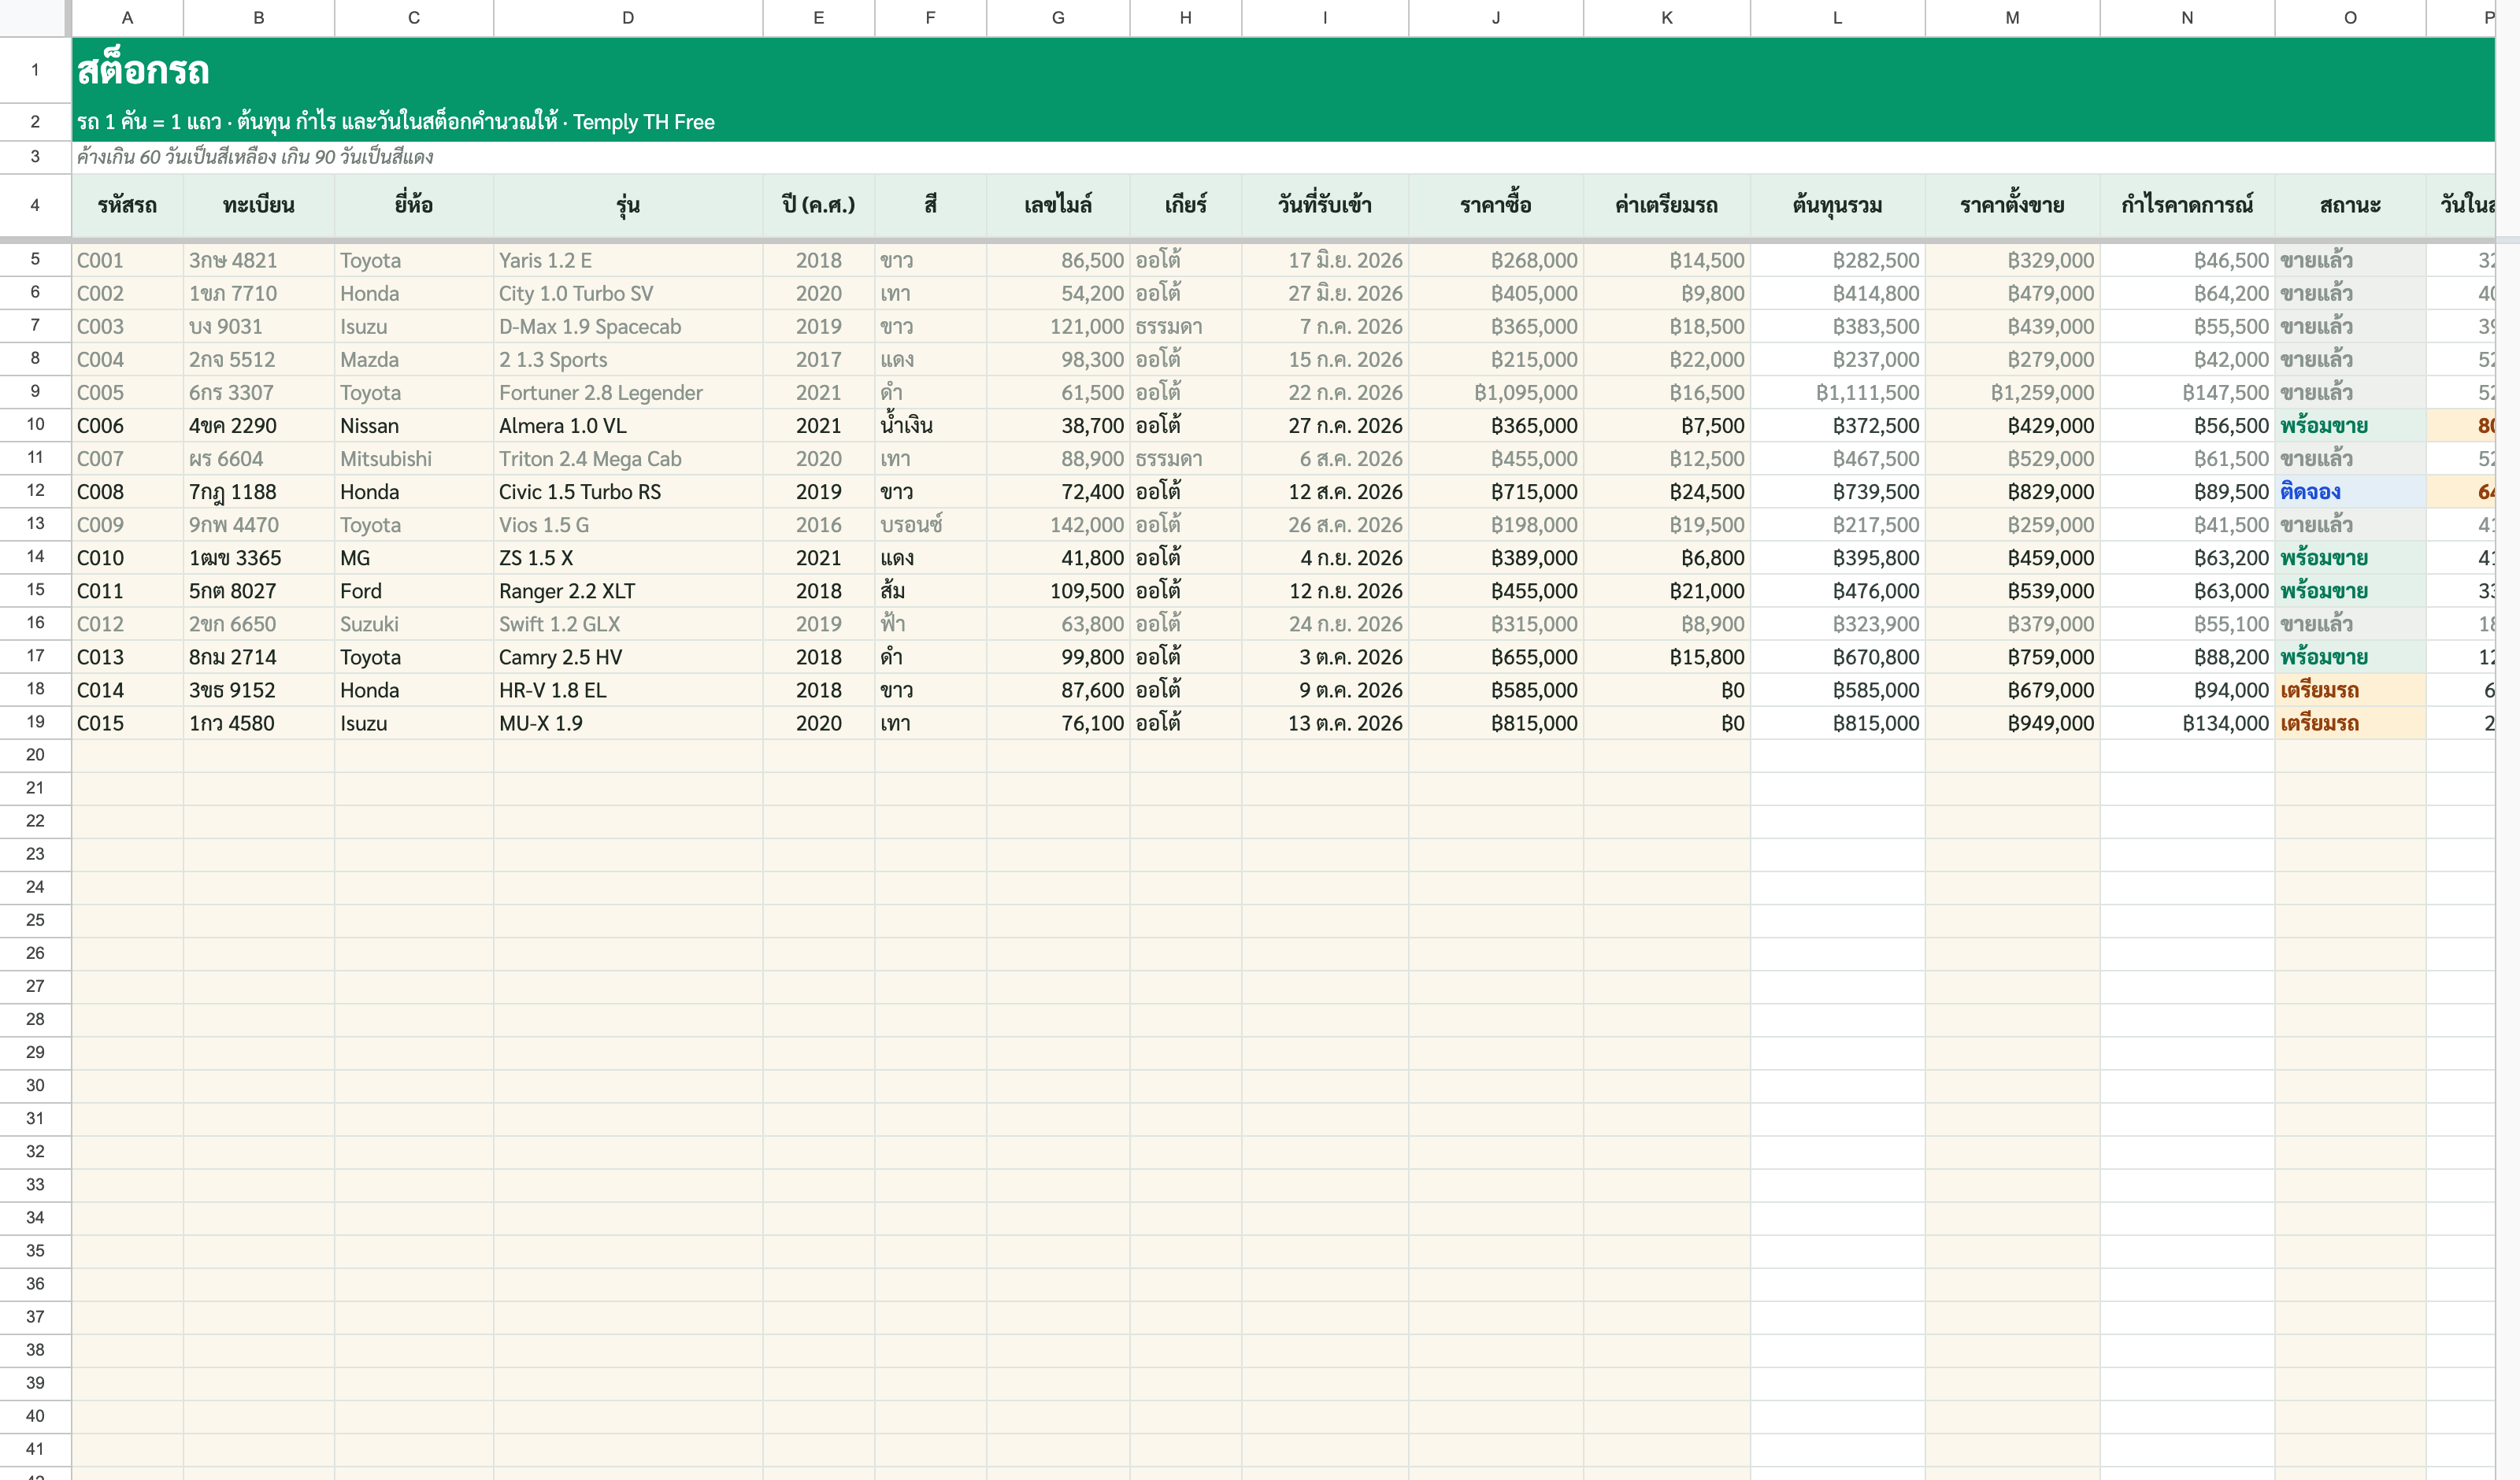Screen dimensions: 2520x1480
Task: Select column J header
Action: (x=1495, y=17)
